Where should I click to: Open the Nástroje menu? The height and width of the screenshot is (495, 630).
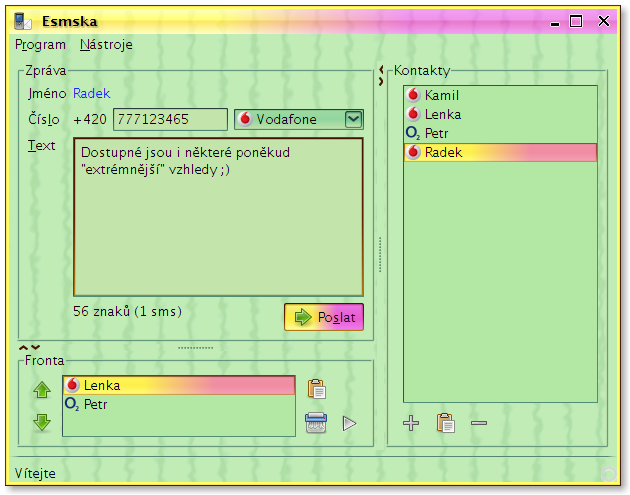(x=106, y=45)
